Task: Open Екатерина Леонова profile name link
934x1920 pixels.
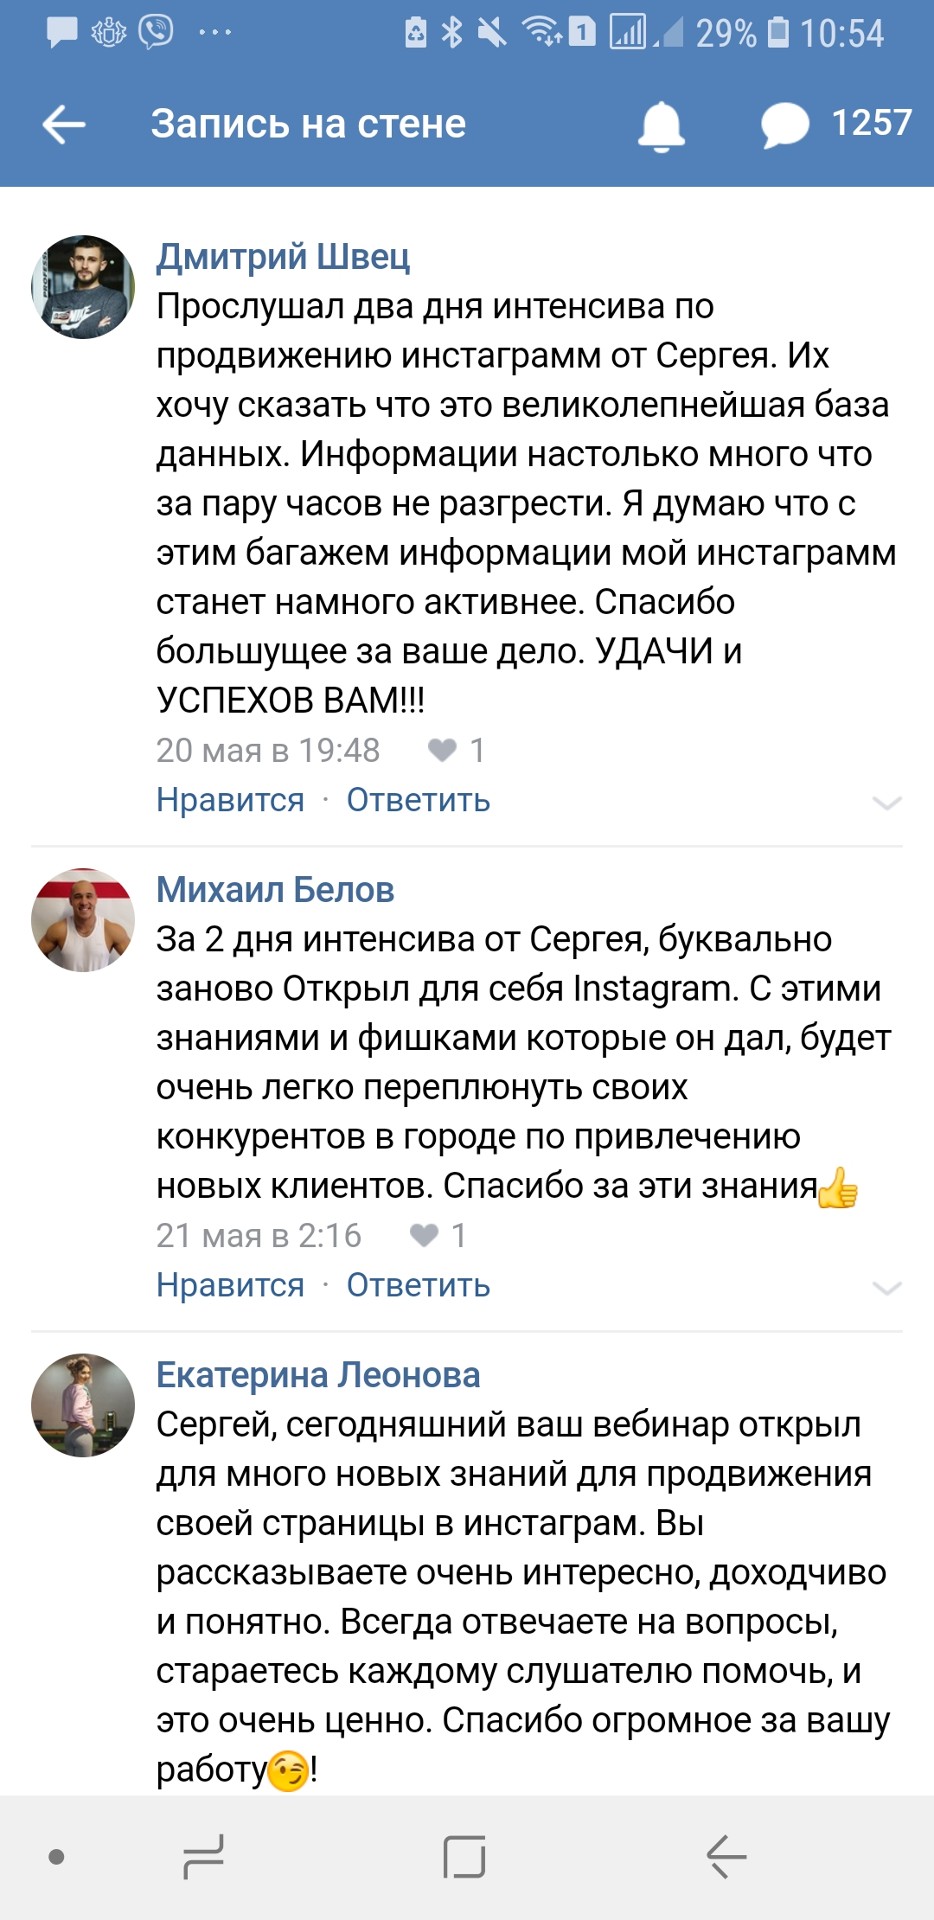Action: pyautogui.click(x=318, y=1375)
